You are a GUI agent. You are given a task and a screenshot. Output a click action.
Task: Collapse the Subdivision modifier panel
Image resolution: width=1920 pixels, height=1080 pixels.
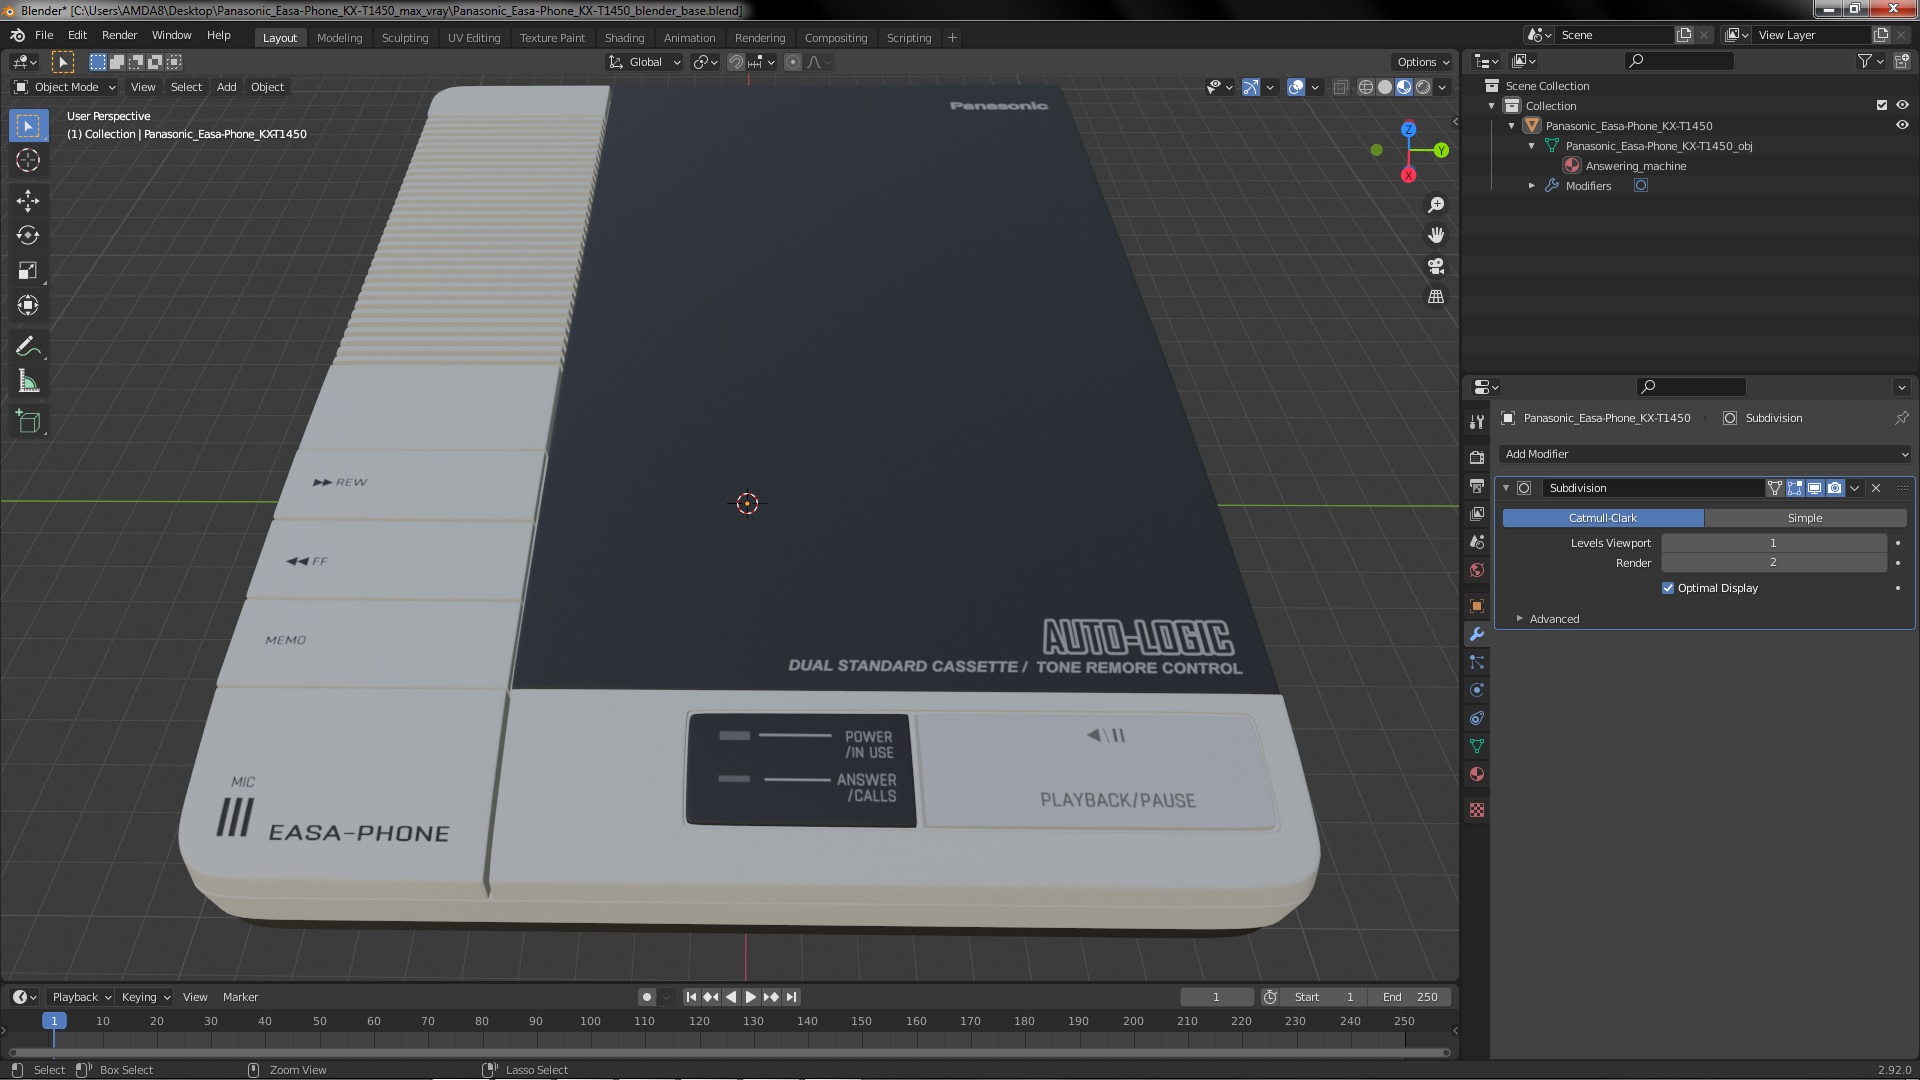pos(1506,488)
